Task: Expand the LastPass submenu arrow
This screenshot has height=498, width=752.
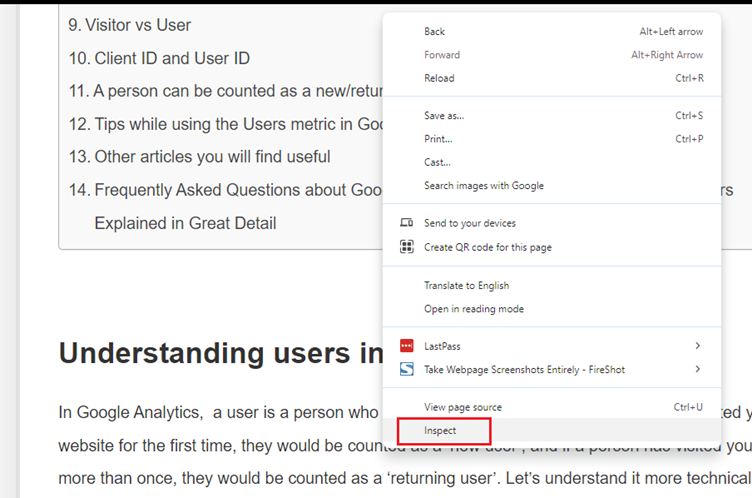Action: 697,346
